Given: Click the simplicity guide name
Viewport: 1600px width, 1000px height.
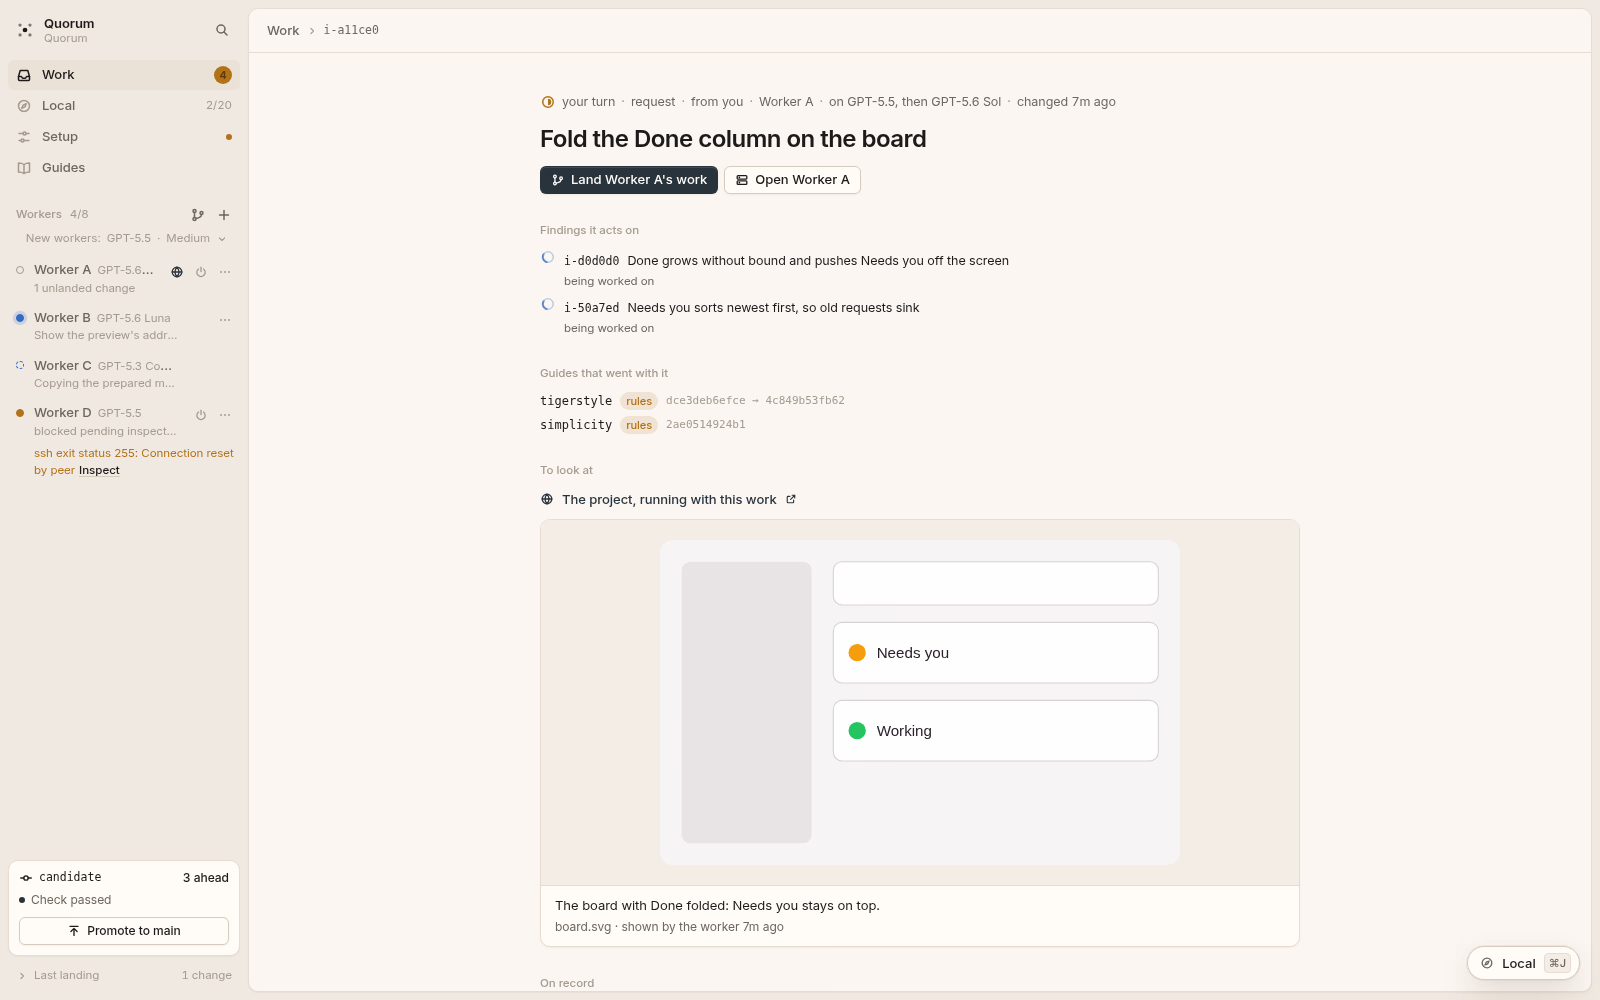Looking at the screenshot, I should point(576,425).
